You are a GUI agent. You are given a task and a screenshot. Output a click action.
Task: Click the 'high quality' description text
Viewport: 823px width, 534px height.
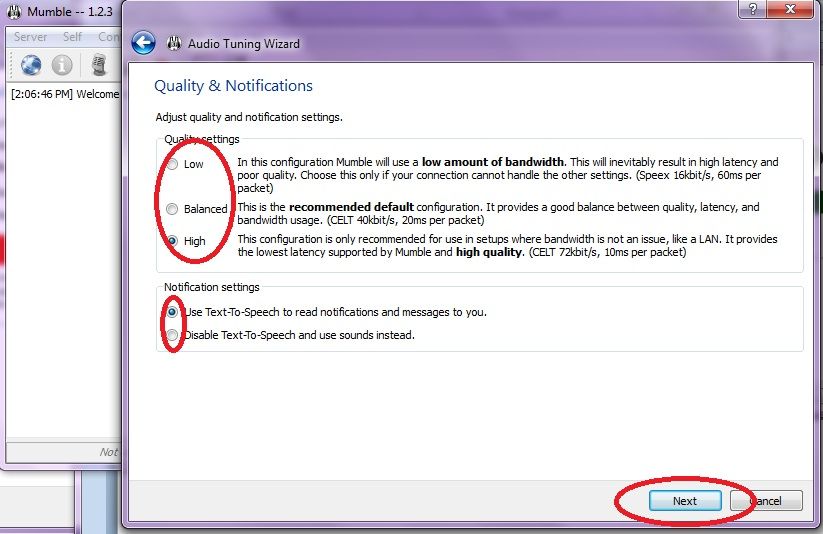tap(489, 252)
